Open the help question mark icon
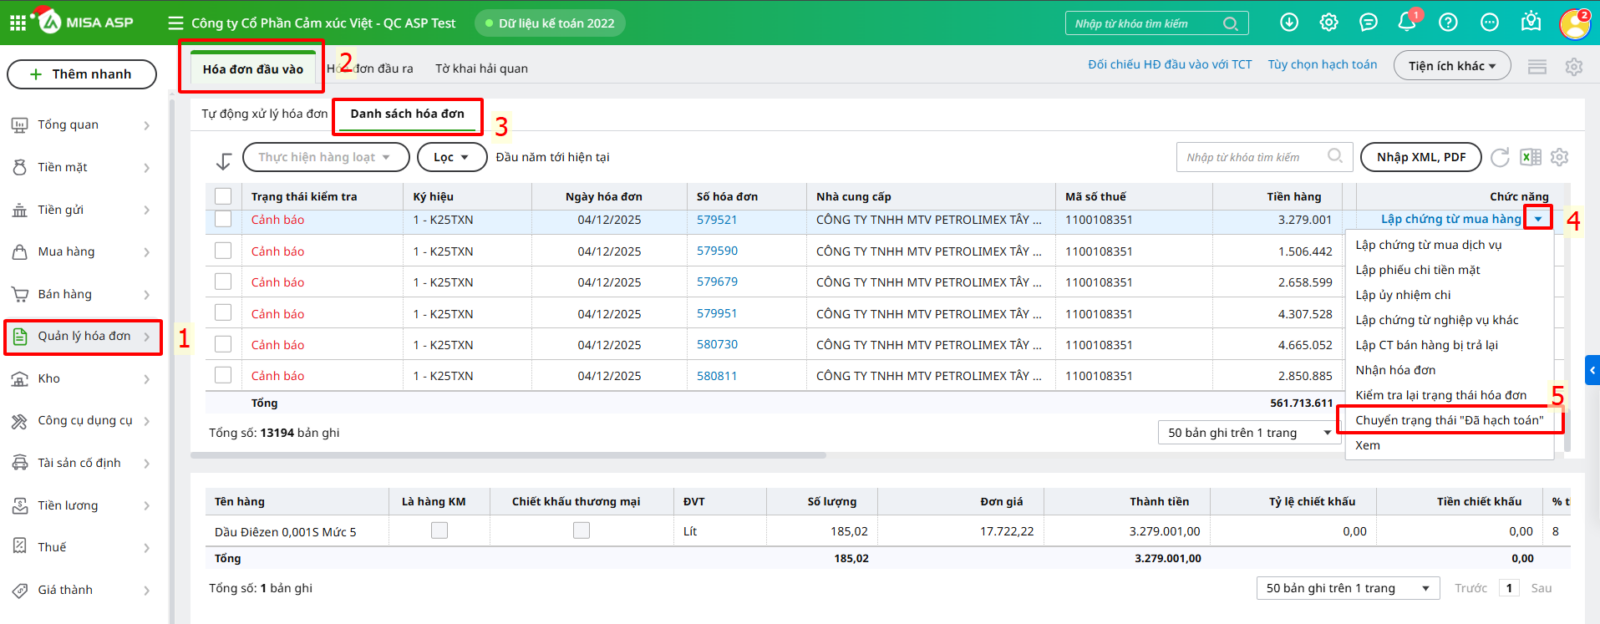Viewport: 1600px width, 624px height. pyautogui.click(x=1448, y=22)
